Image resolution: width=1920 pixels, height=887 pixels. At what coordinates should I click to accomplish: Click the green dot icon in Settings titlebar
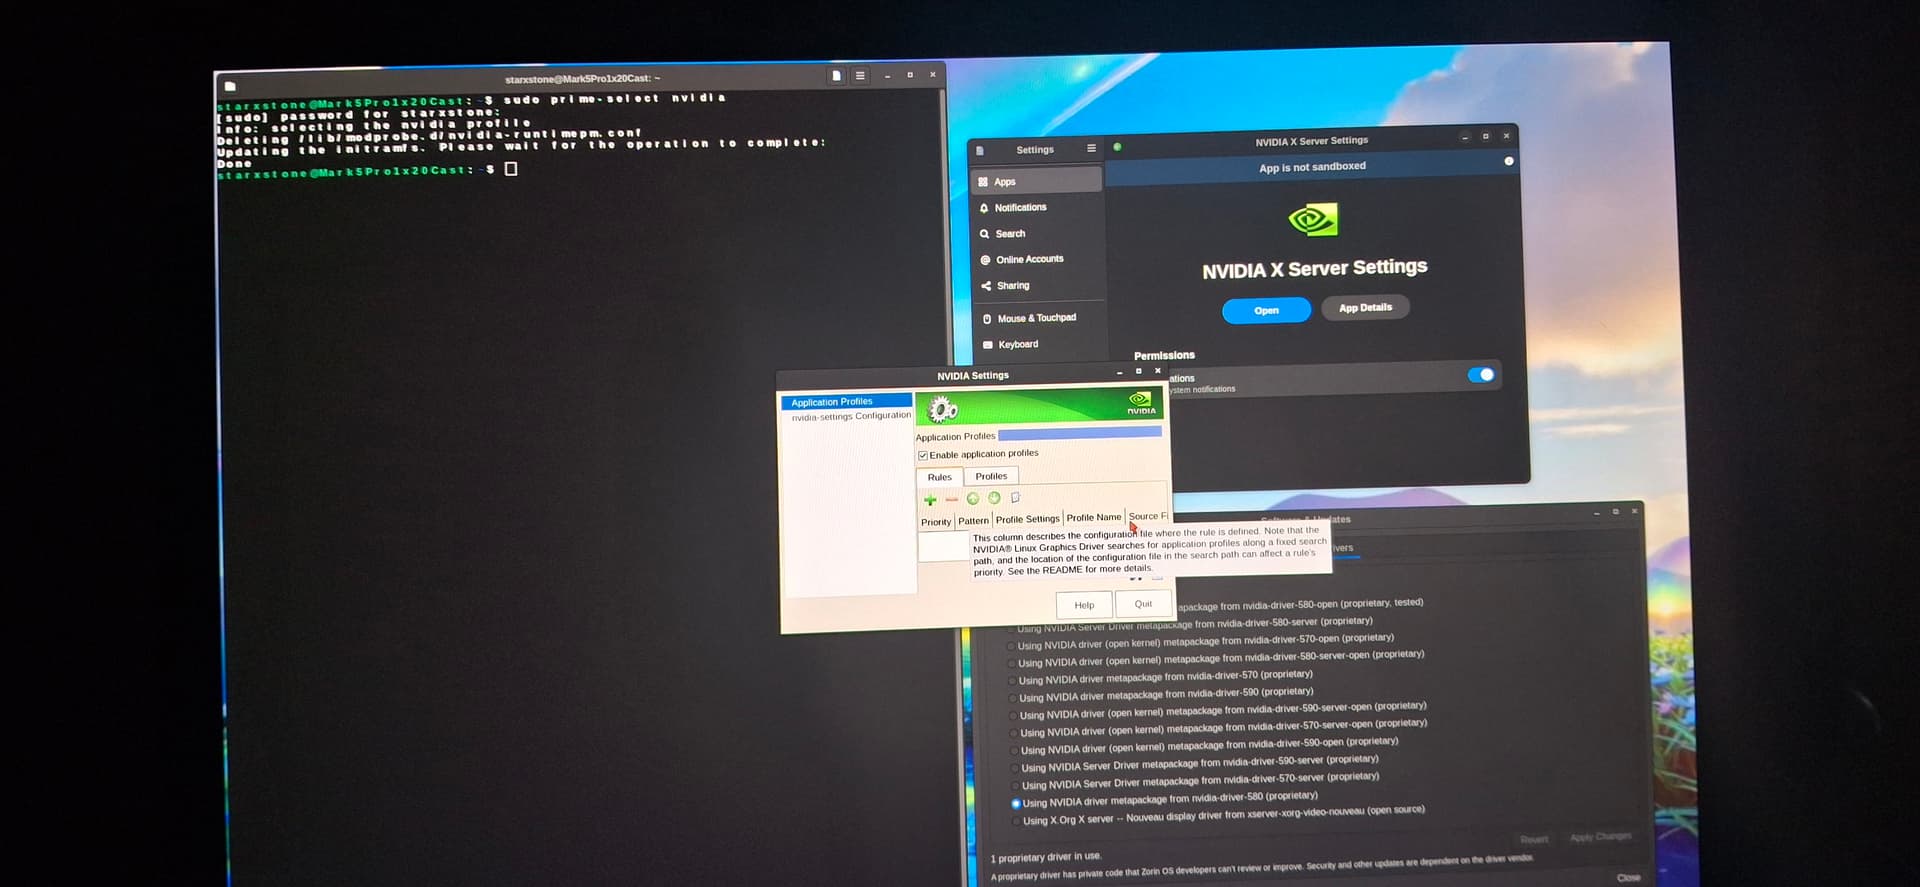tap(1117, 147)
